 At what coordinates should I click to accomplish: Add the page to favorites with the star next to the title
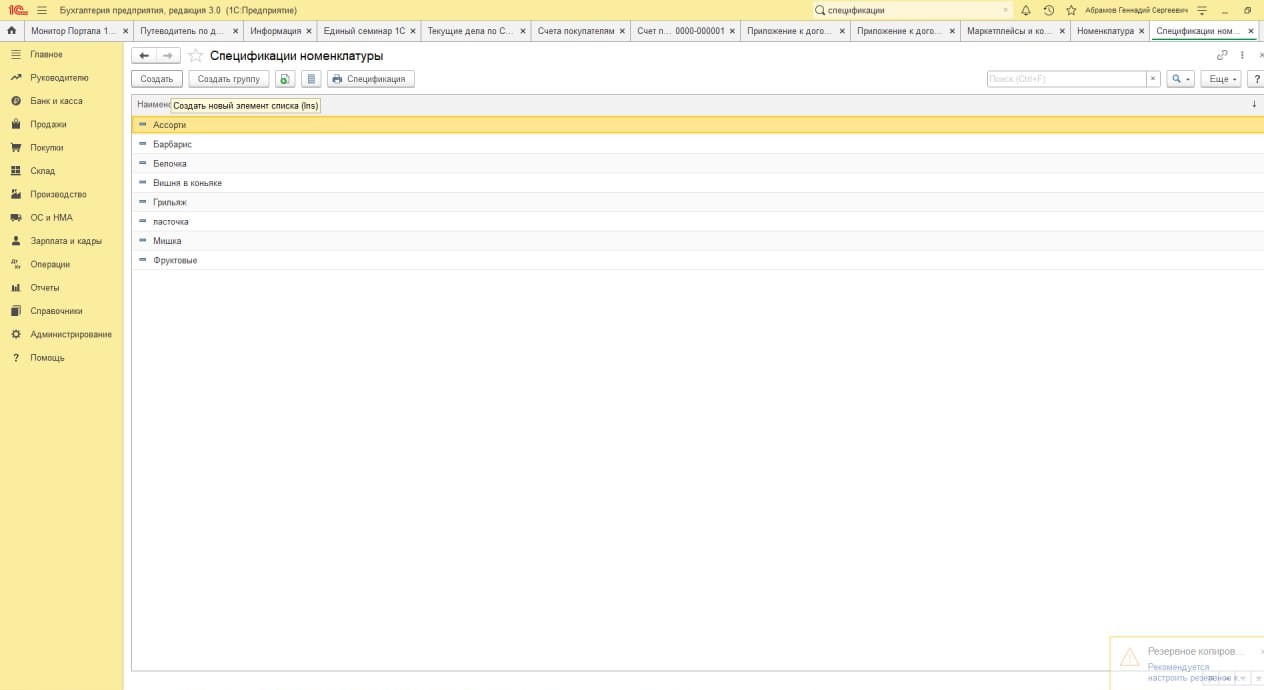pyautogui.click(x=196, y=56)
